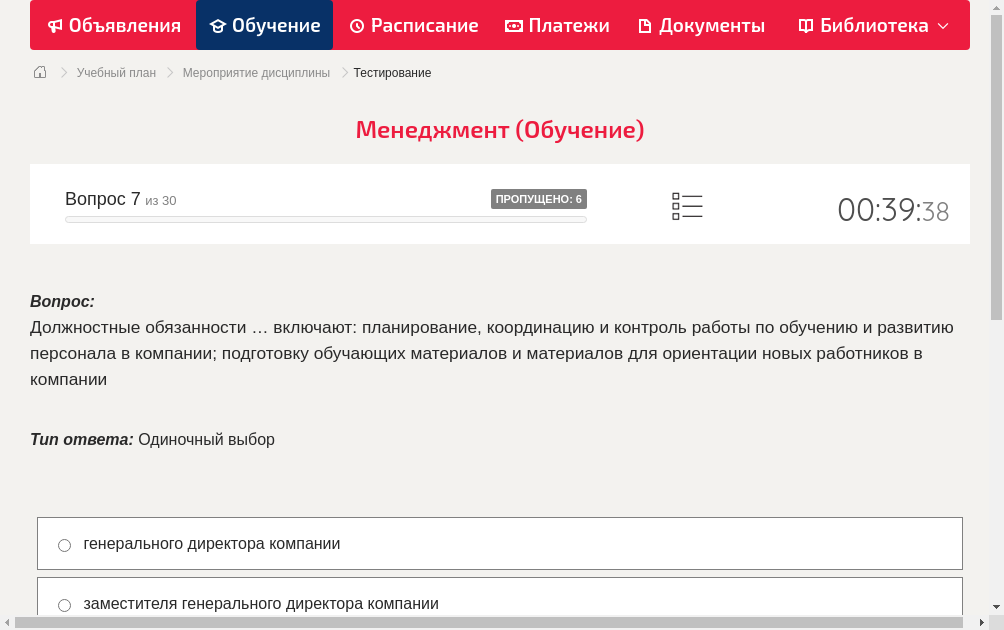Viewport: 1004px width, 630px height.
Task: Open the question navigator list icon
Action: [687, 205]
